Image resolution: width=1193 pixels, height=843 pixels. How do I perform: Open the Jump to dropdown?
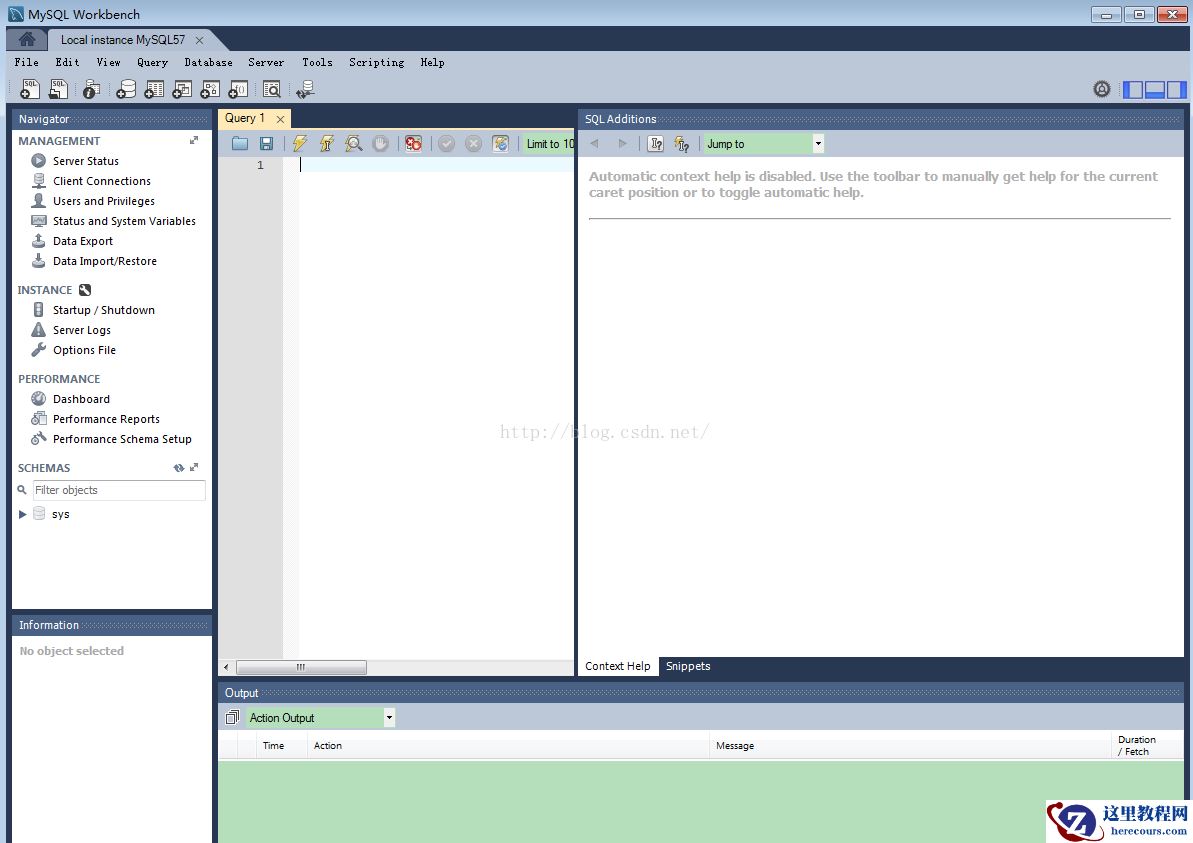point(818,144)
